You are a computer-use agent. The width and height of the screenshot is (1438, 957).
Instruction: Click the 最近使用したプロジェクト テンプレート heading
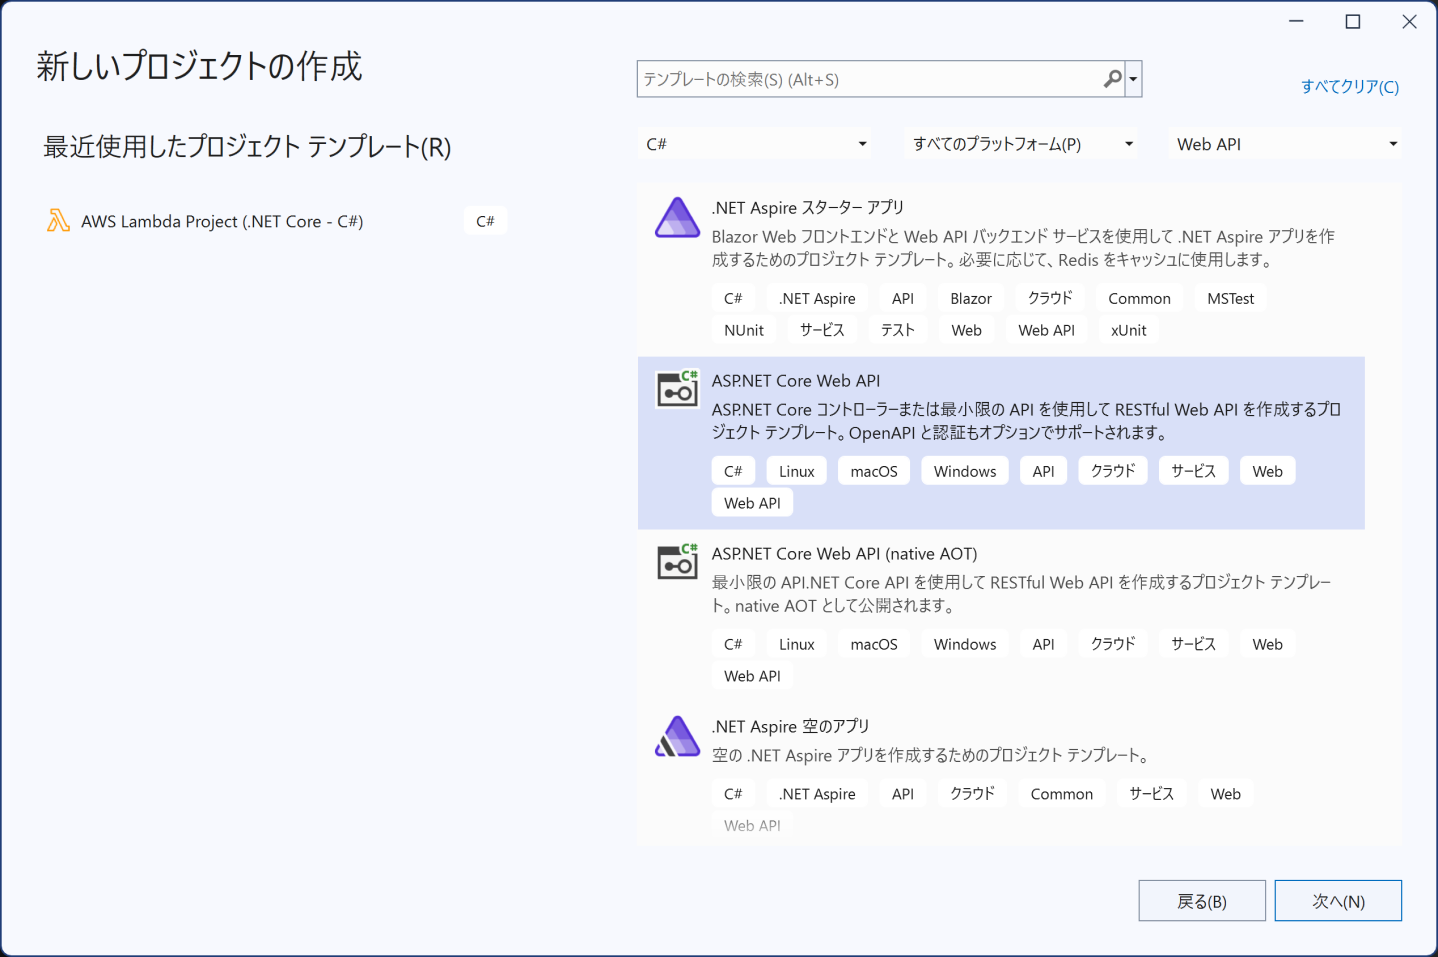(x=247, y=147)
